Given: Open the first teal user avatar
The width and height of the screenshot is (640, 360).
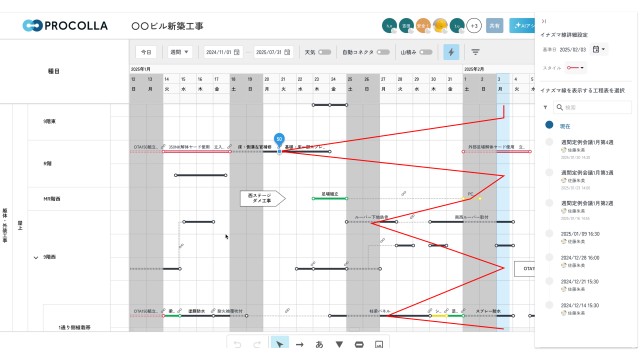Looking at the screenshot, I should pos(389,26).
